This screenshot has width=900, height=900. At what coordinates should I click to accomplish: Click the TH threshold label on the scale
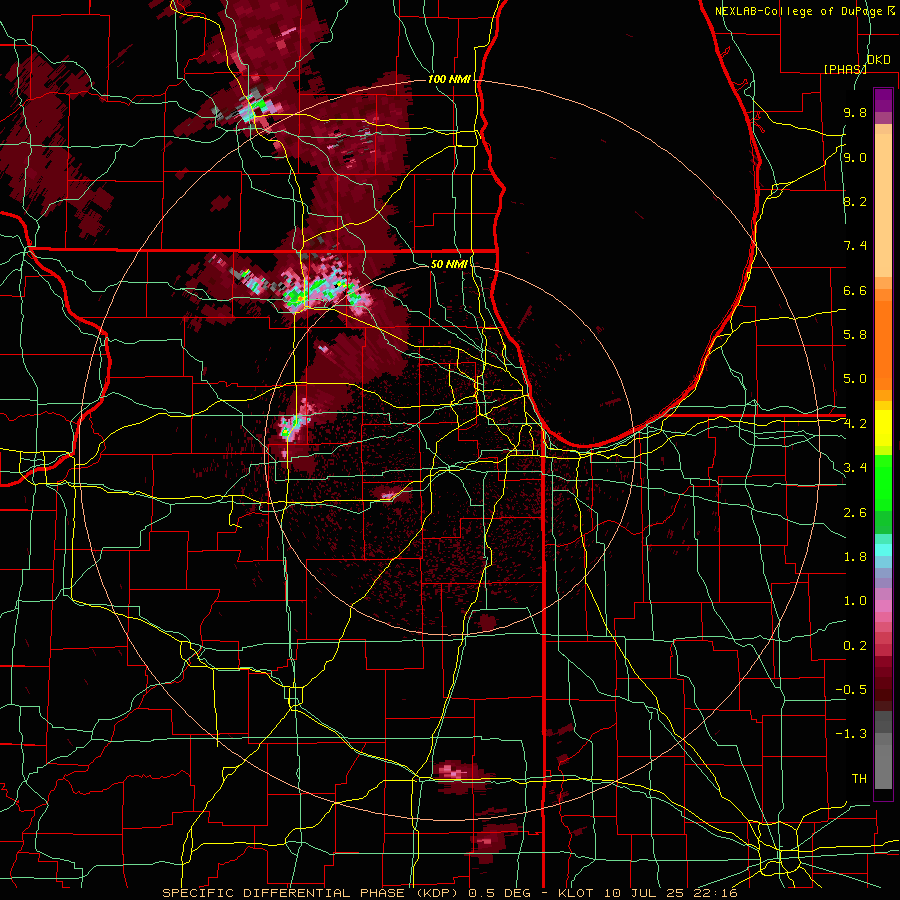[x=859, y=779]
